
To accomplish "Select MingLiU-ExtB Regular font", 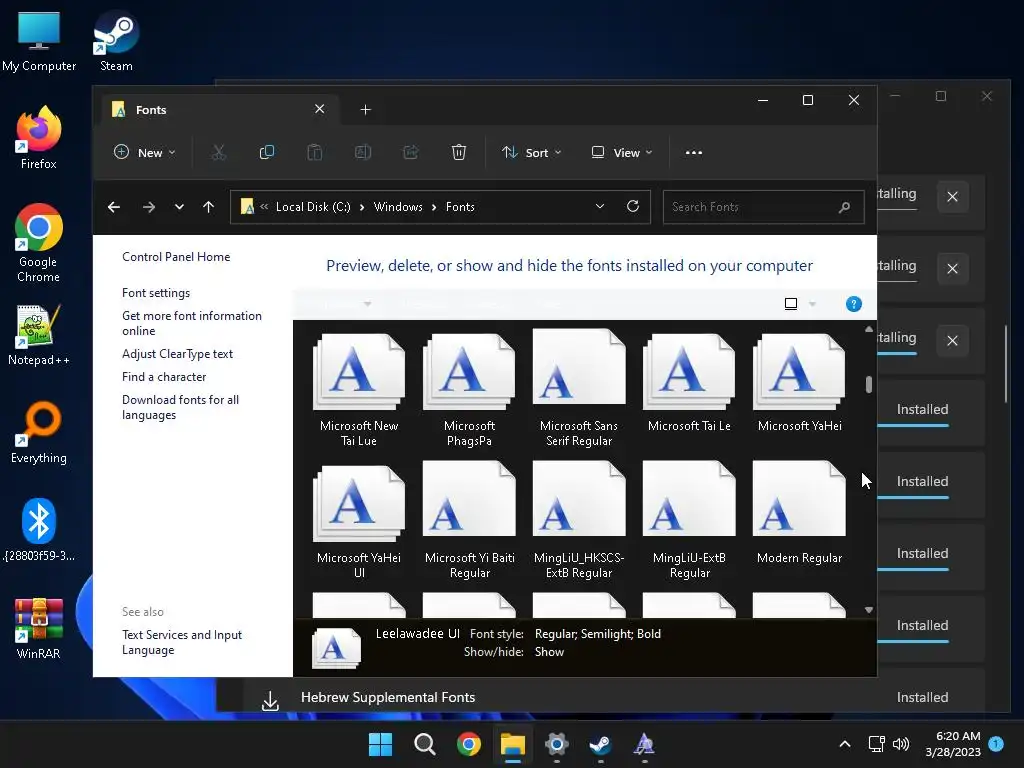I will [x=689, y=521].
